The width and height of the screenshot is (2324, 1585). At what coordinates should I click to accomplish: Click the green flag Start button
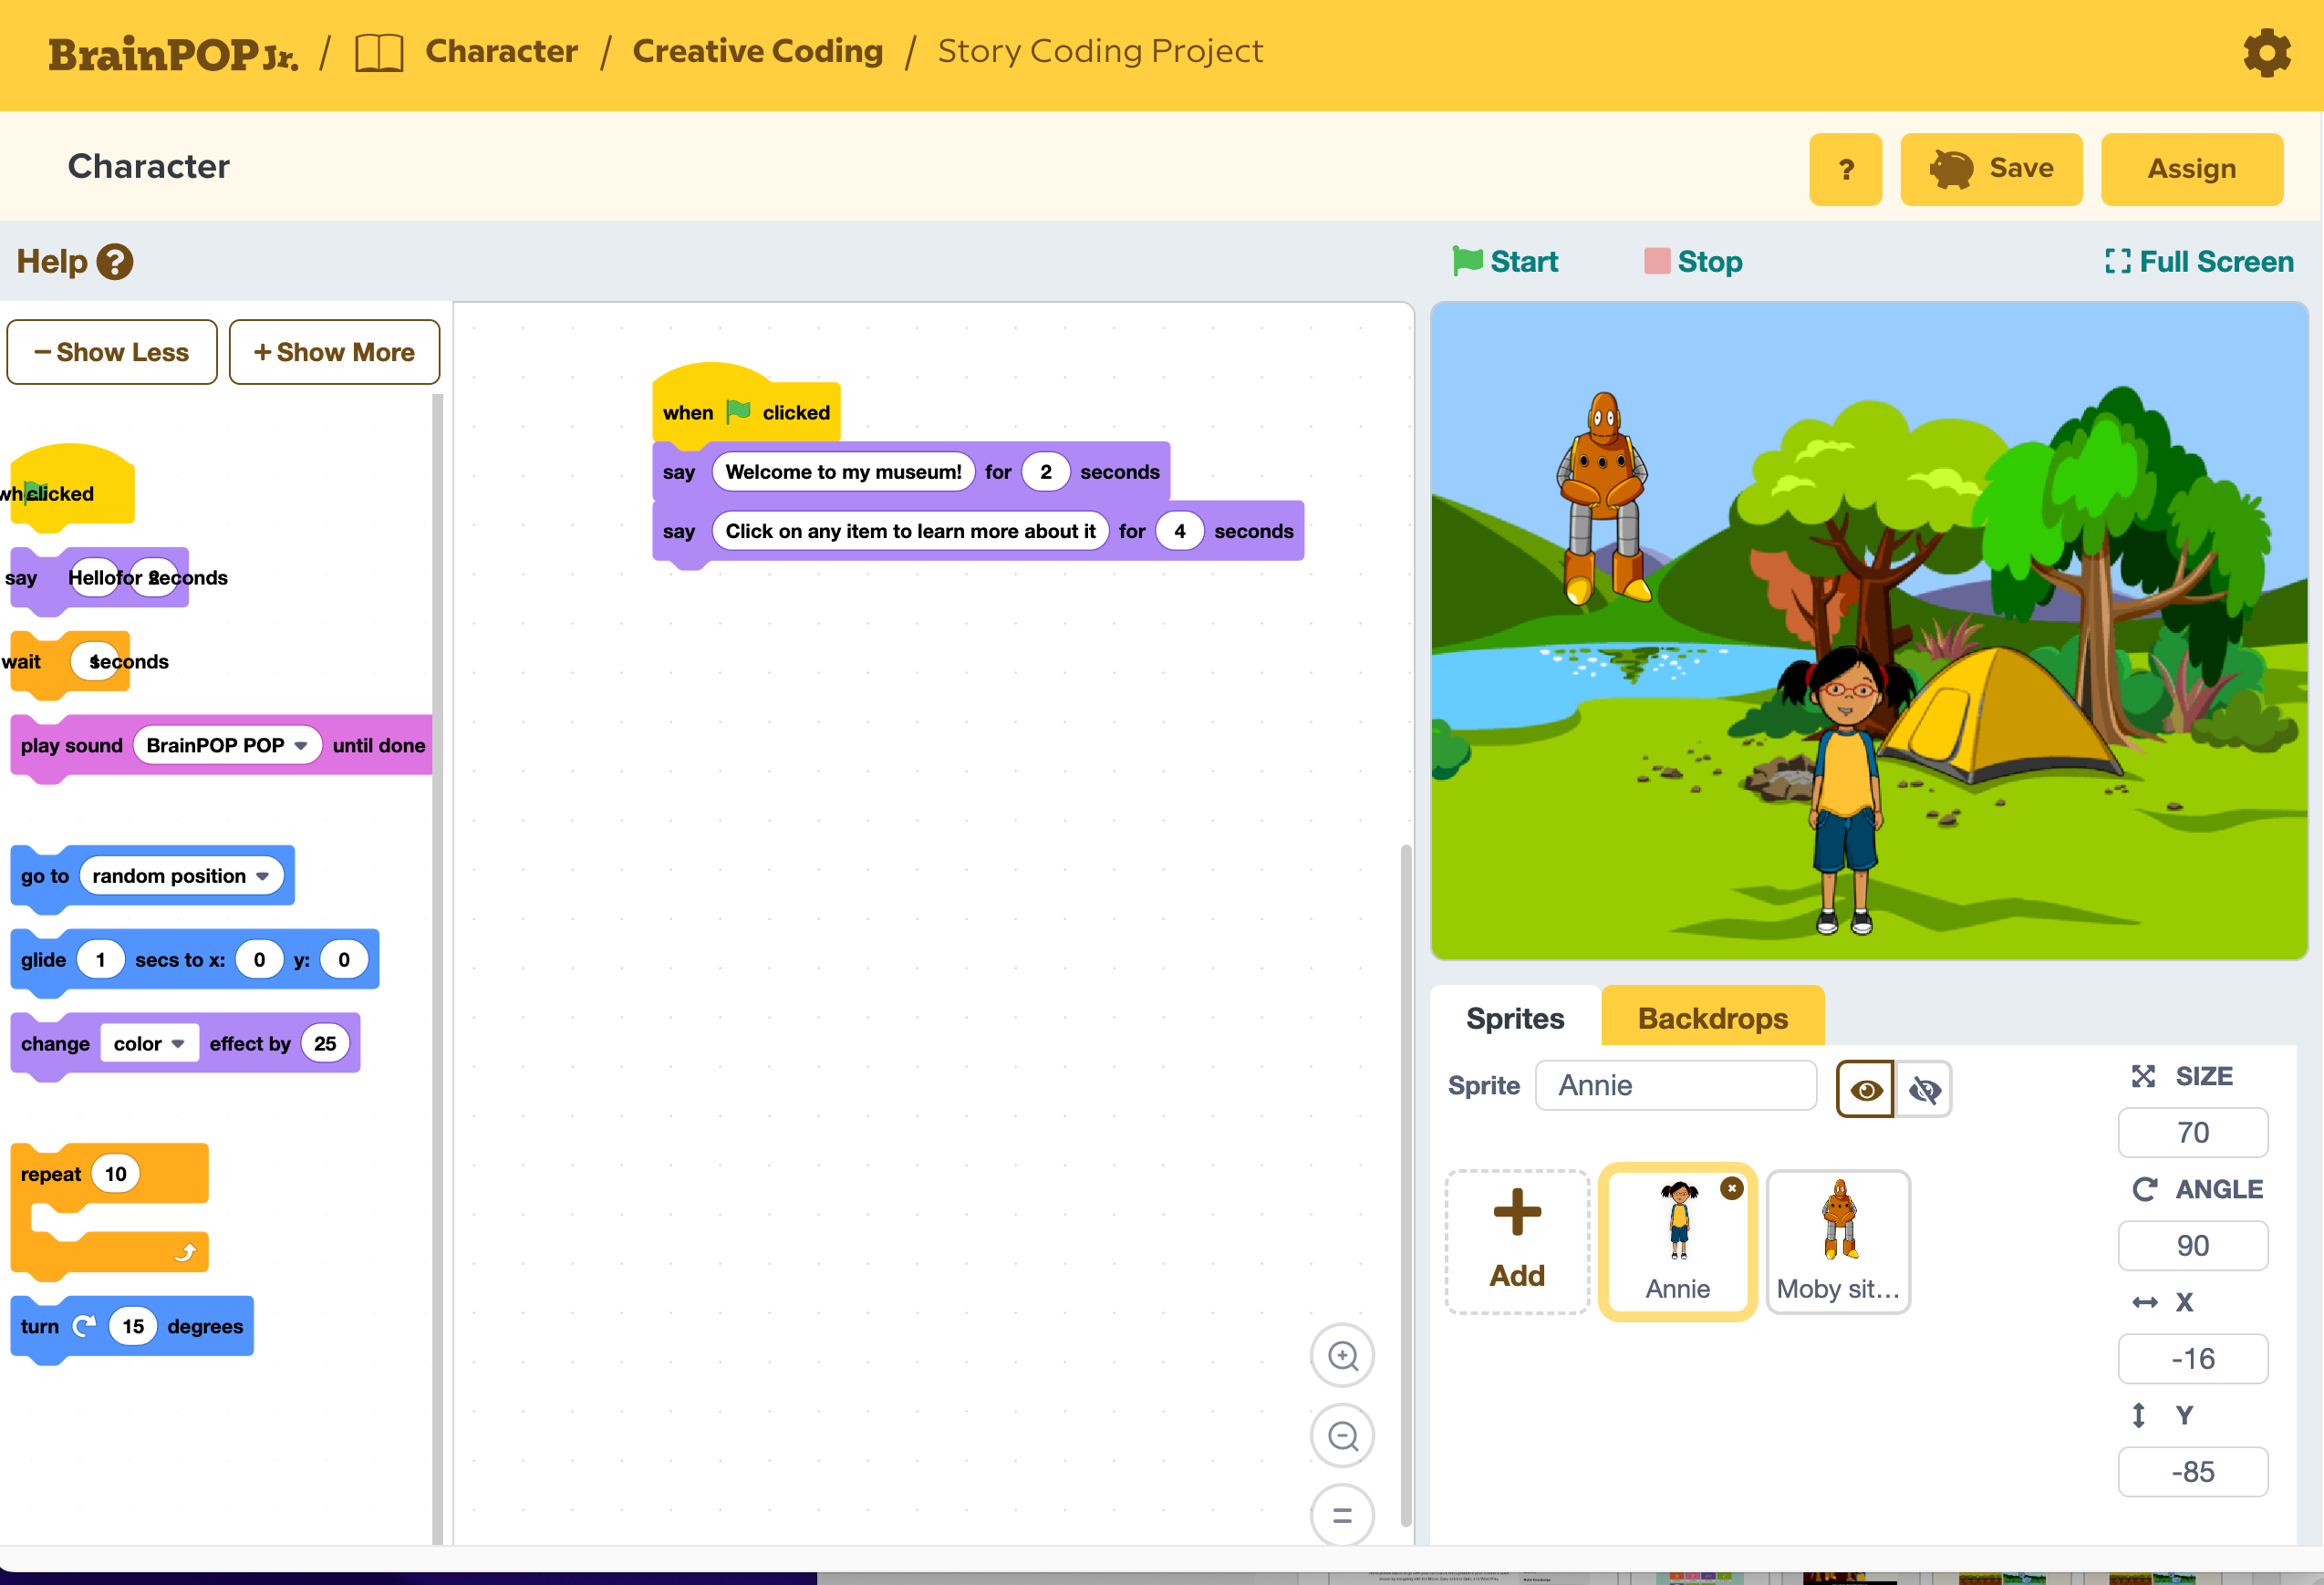point(1504,262)
